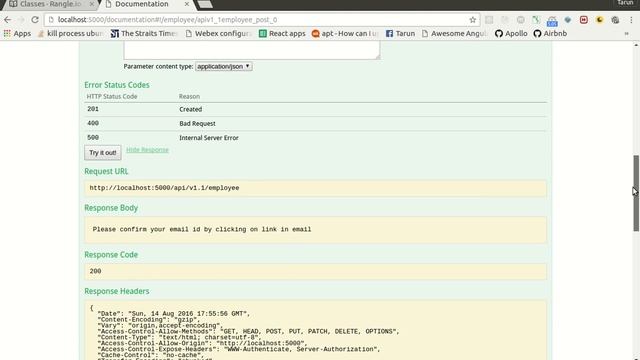Click the Request URL value box

[315, 188]
